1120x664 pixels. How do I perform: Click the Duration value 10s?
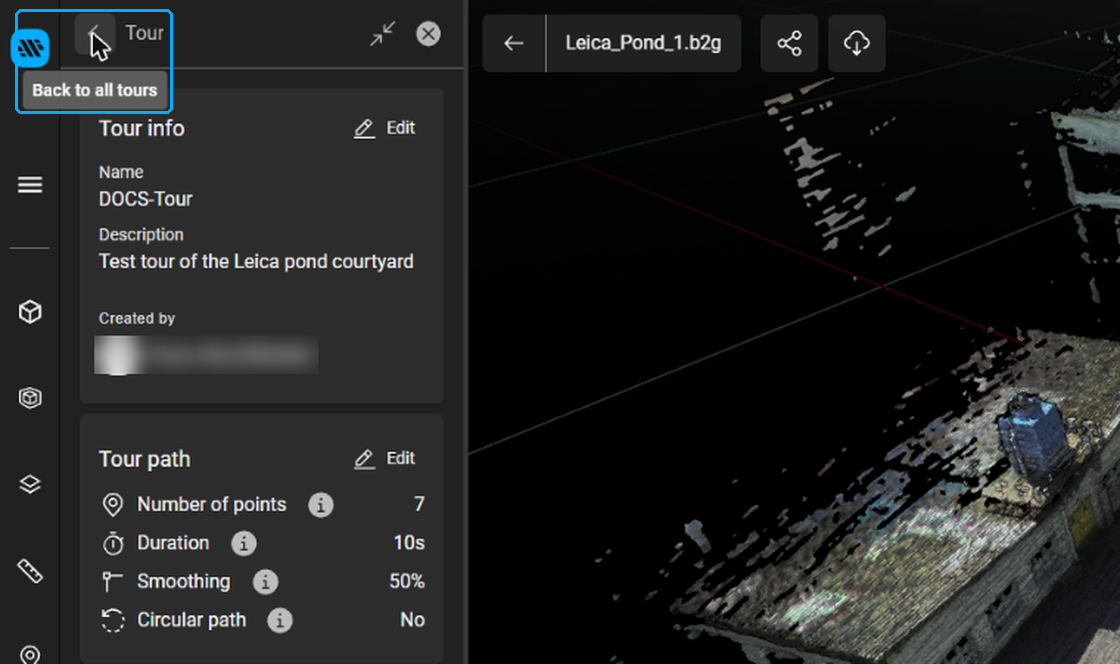[409, 543]
